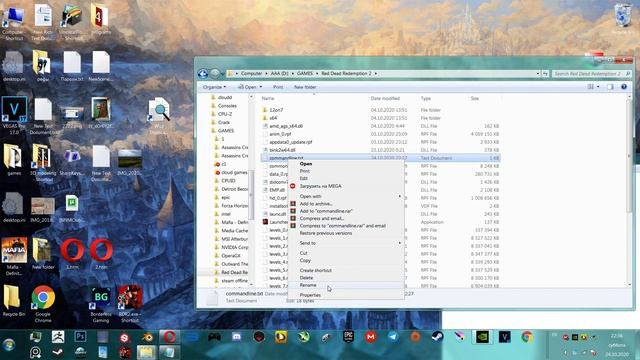This screenshot has height=360, width=640.
Task: Select anim_0.rpf in the file list
Action: pyautogui.click(x=280, y=134)
